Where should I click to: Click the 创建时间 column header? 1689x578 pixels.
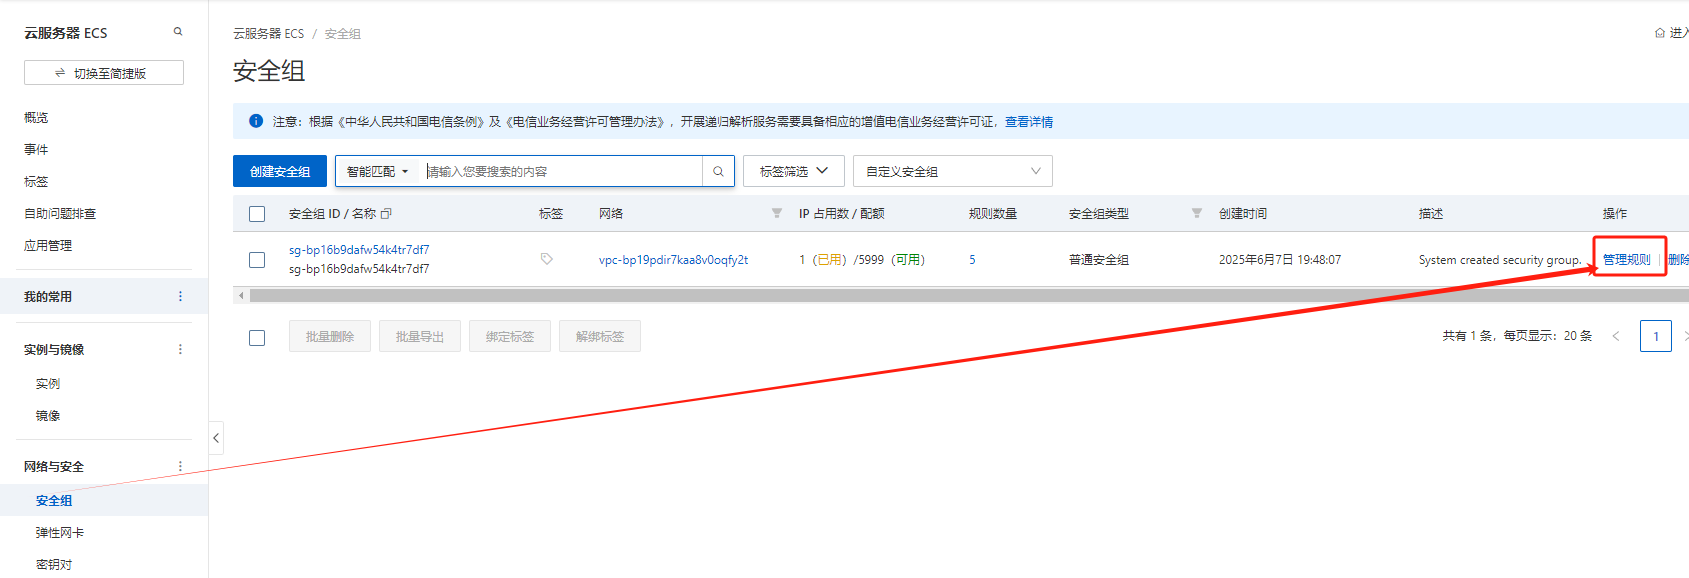1243,213
